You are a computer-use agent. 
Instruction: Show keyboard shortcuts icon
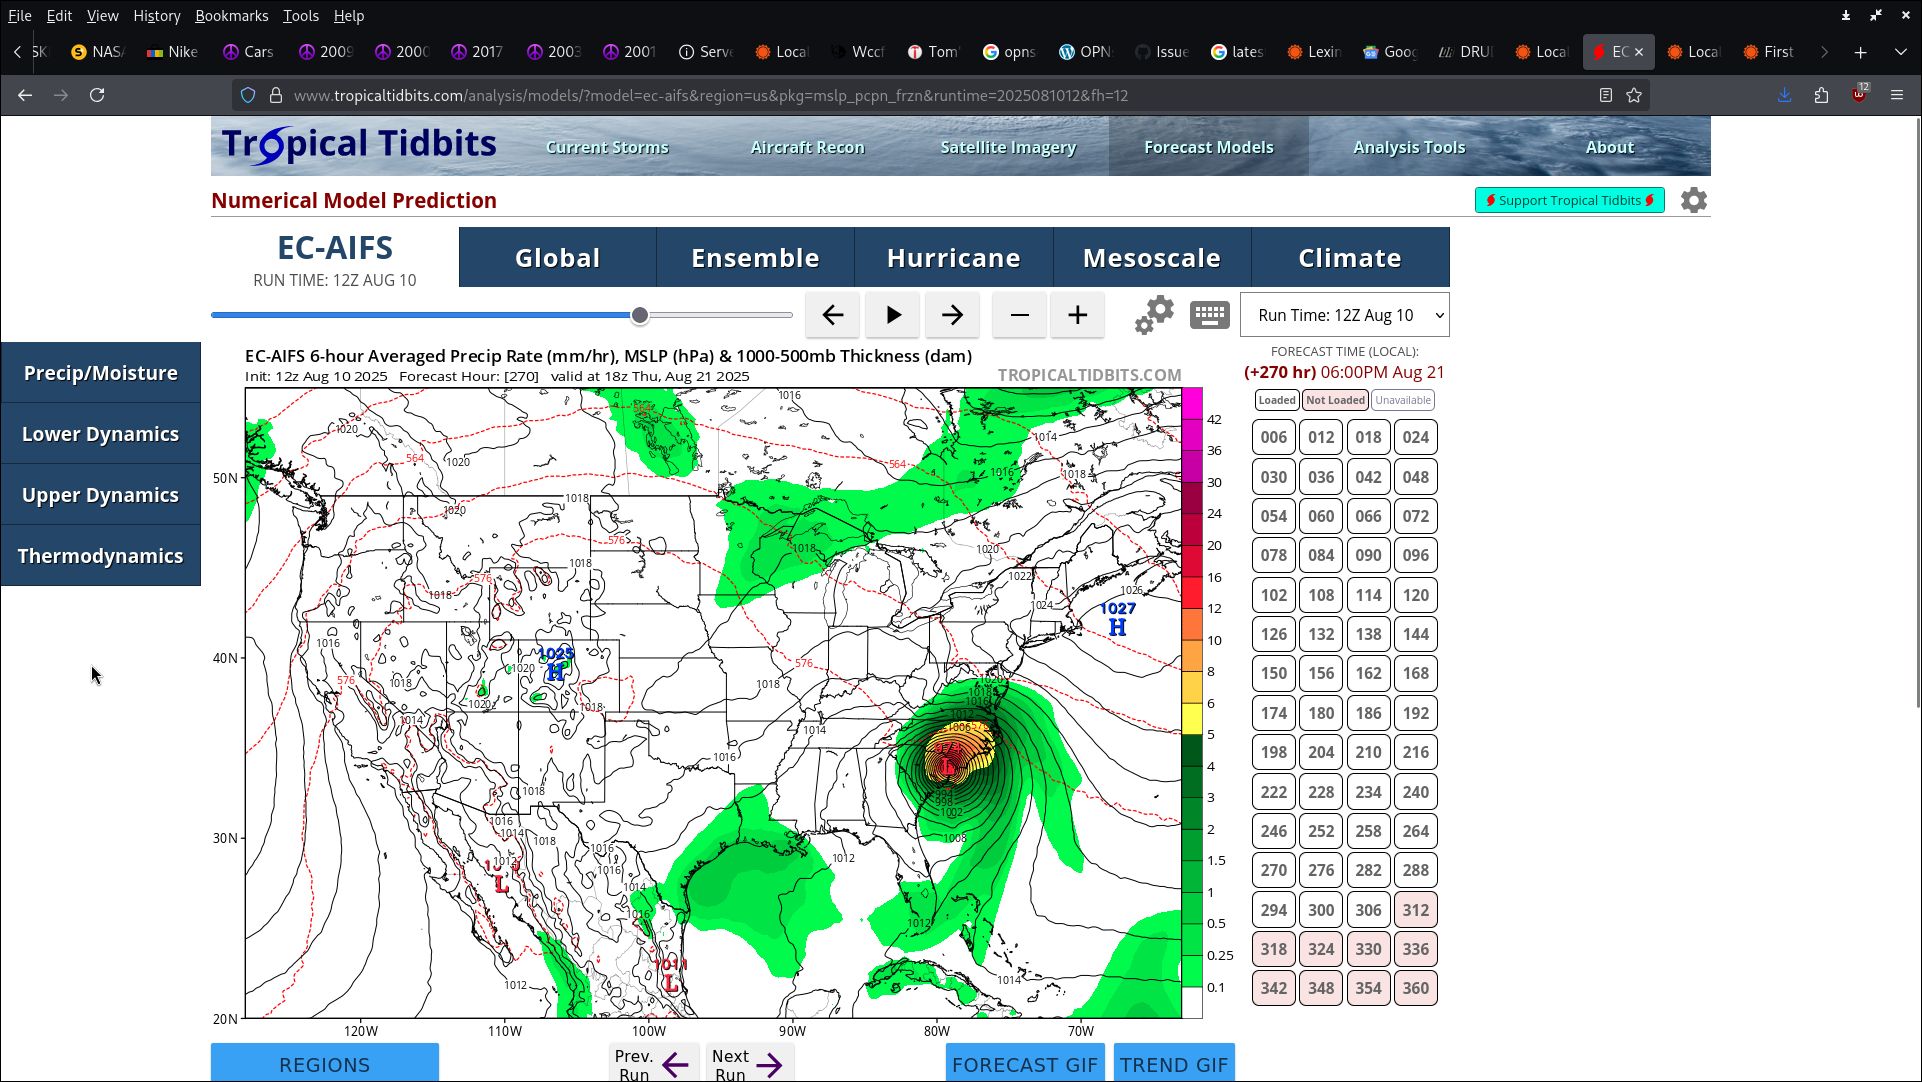coord(1209,315)
